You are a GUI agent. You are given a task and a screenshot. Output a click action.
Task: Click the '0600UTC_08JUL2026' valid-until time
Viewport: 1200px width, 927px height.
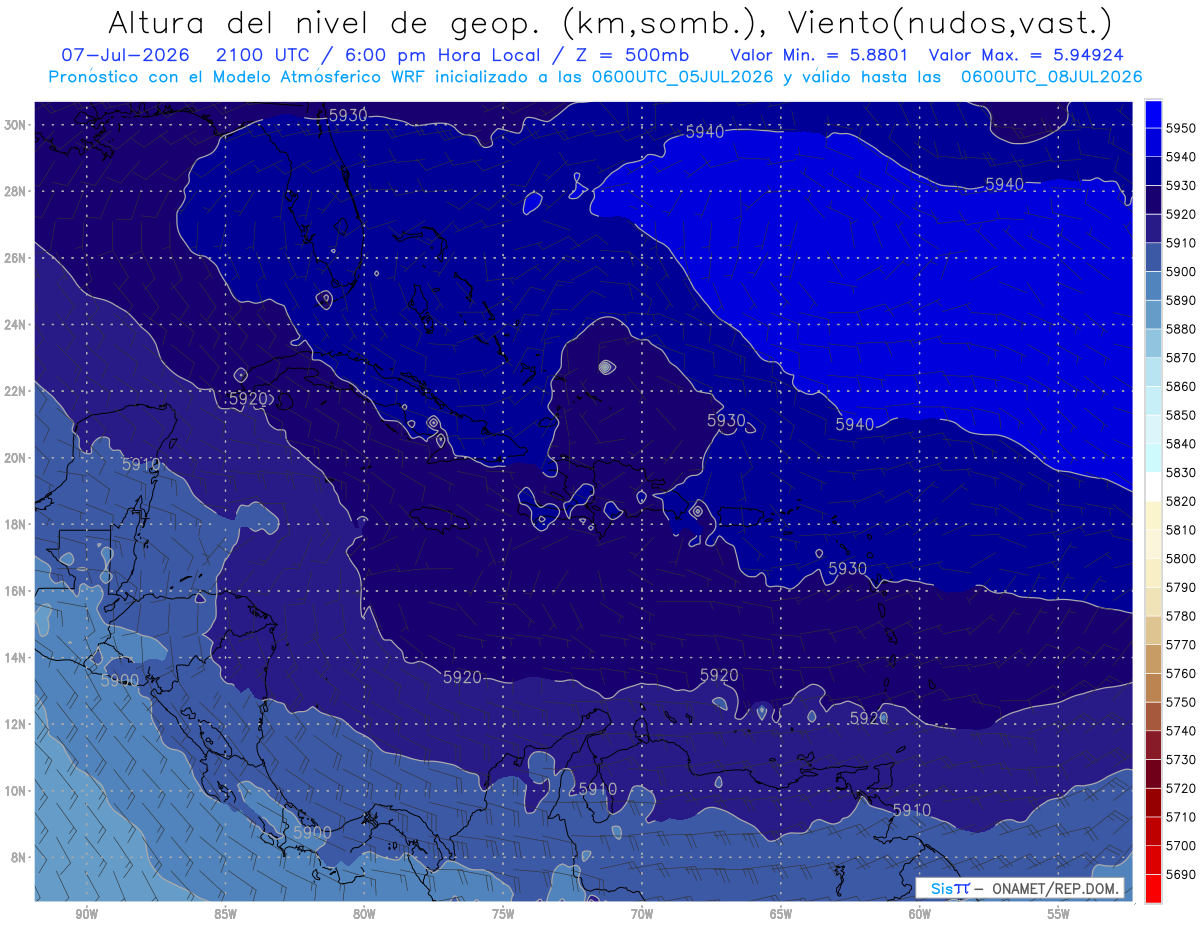[1052, 77]
